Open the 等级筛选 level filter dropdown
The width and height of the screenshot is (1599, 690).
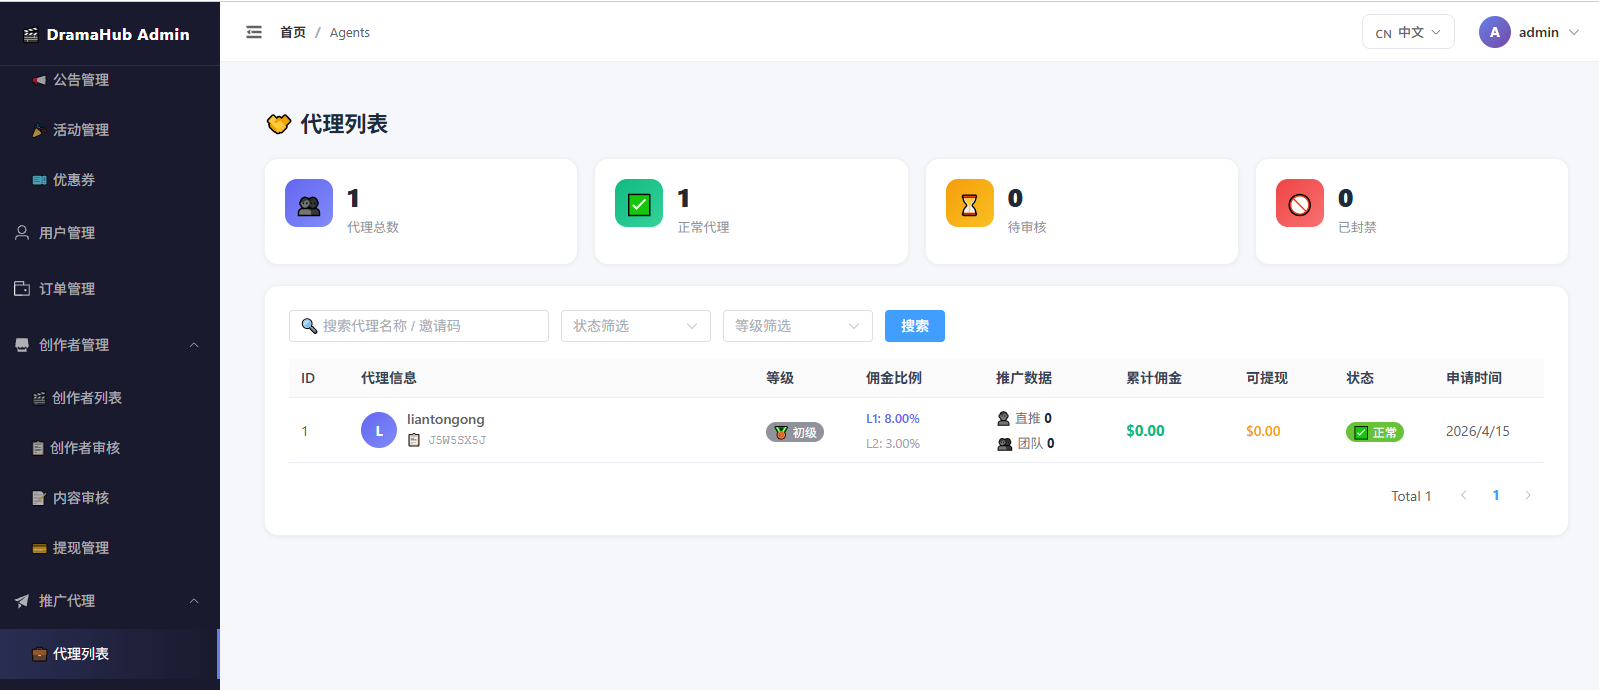tap(798, 326)
